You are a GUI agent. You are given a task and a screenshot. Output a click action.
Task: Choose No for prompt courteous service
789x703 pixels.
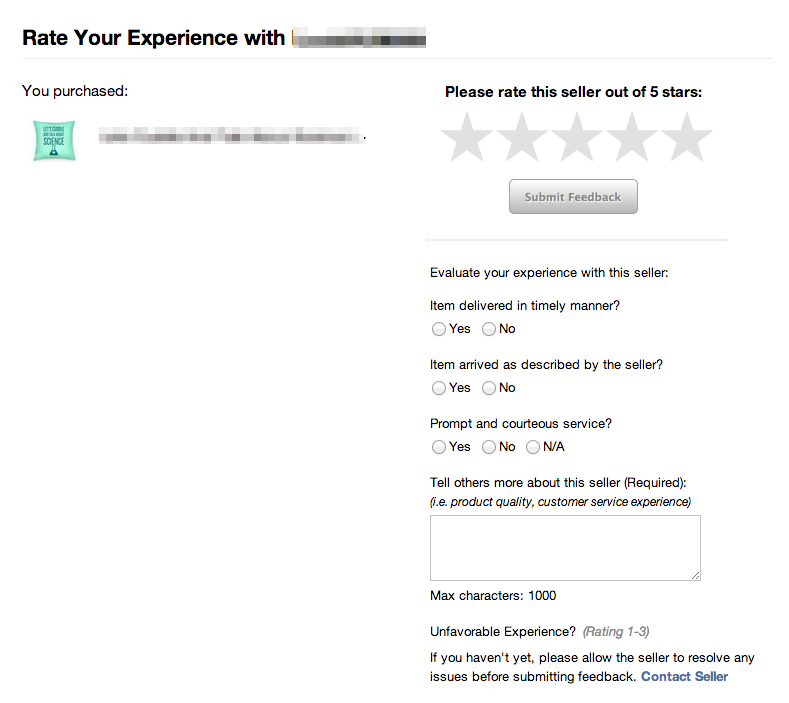pos(489,447)
